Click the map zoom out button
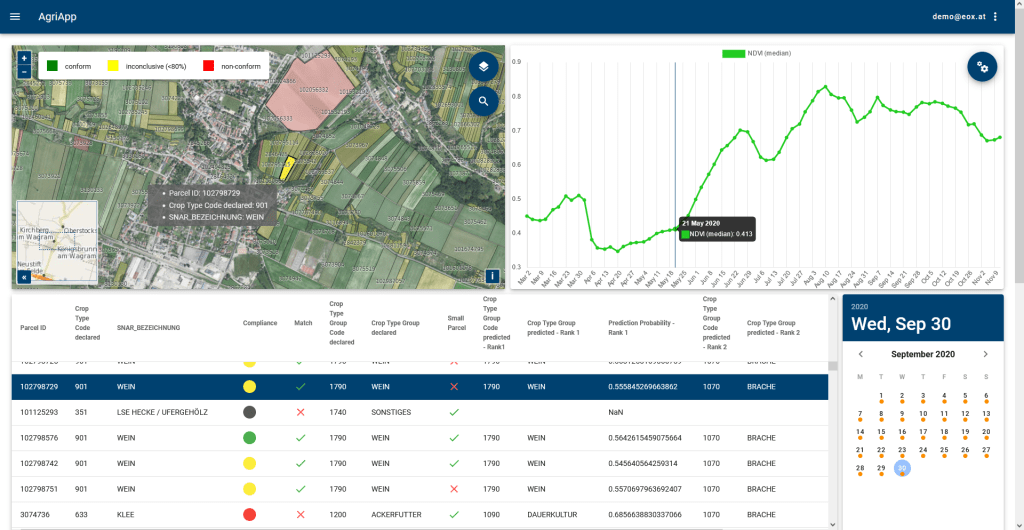Image resolution: width=1024 pixels, height=530 pixels. pos(24,72)
